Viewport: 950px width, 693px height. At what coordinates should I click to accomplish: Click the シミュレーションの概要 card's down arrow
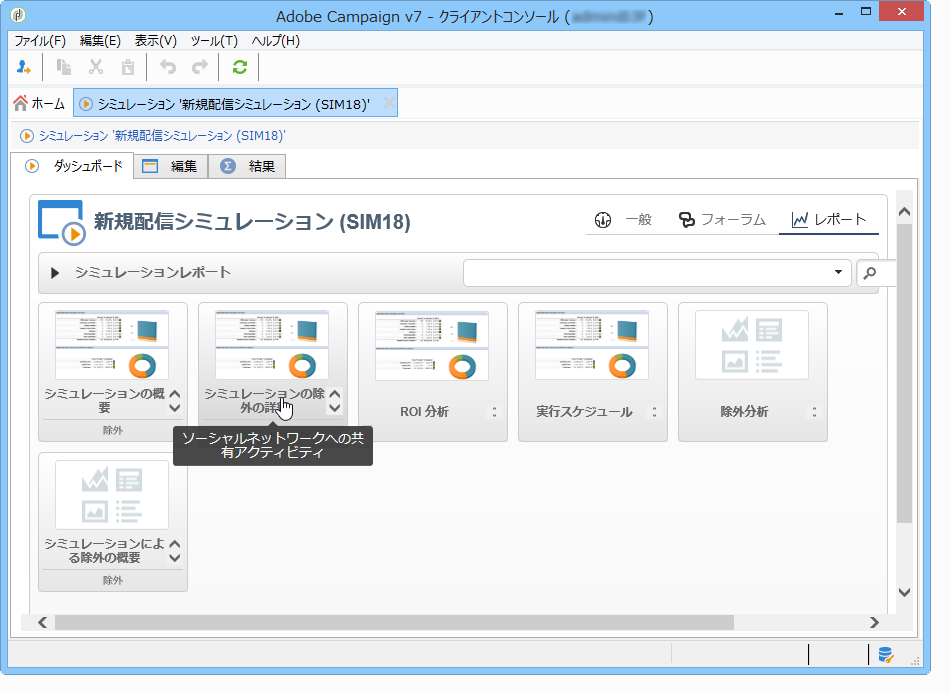coord(175,408)
